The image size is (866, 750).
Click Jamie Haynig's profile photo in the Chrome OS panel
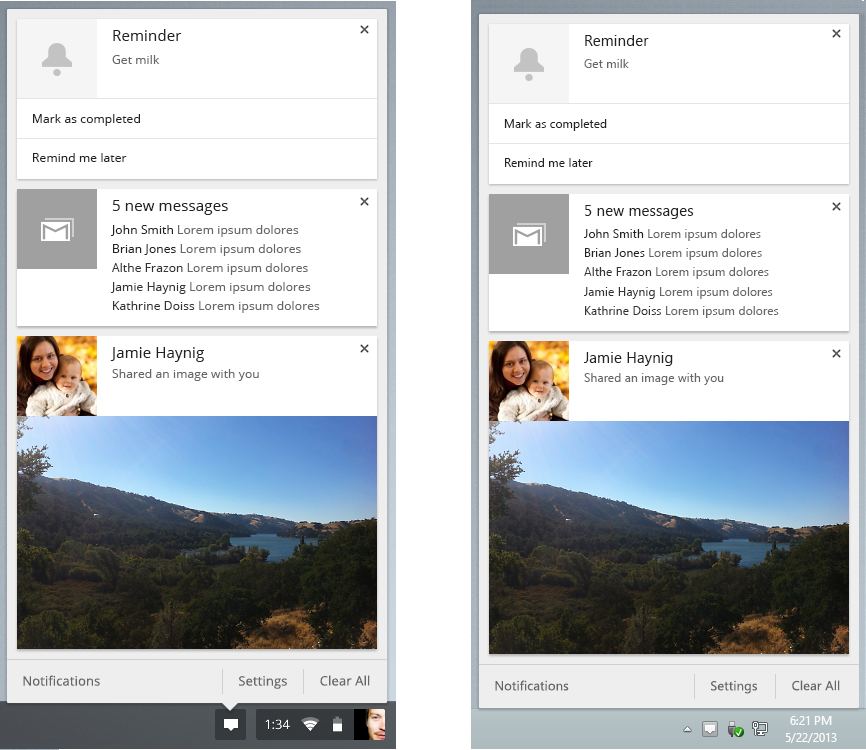click(57, 376)
